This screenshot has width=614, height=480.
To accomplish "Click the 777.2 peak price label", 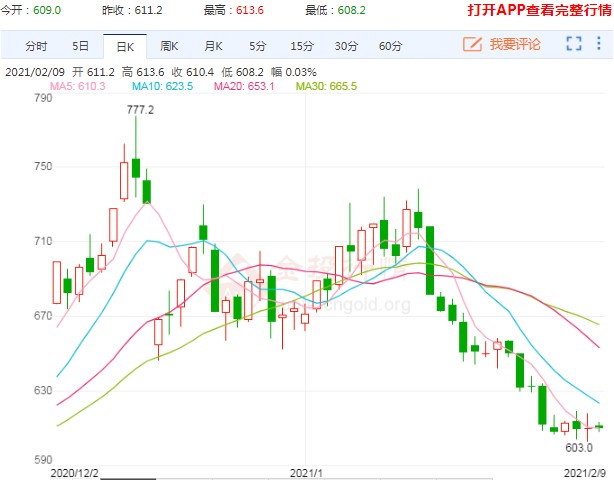I will click(x=140, y=110).
